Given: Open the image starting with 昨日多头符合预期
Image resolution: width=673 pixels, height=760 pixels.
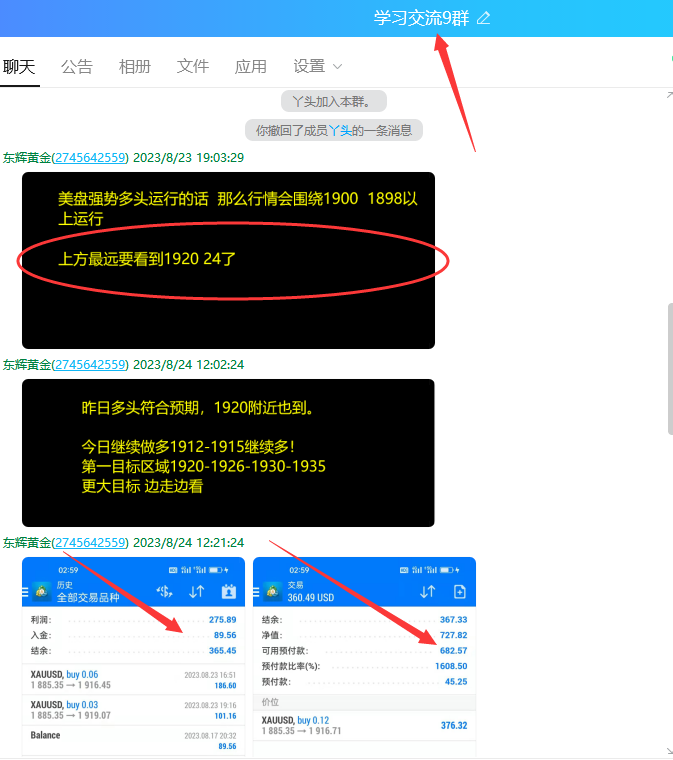Looking at the screenshot, I should click(228, 452).
